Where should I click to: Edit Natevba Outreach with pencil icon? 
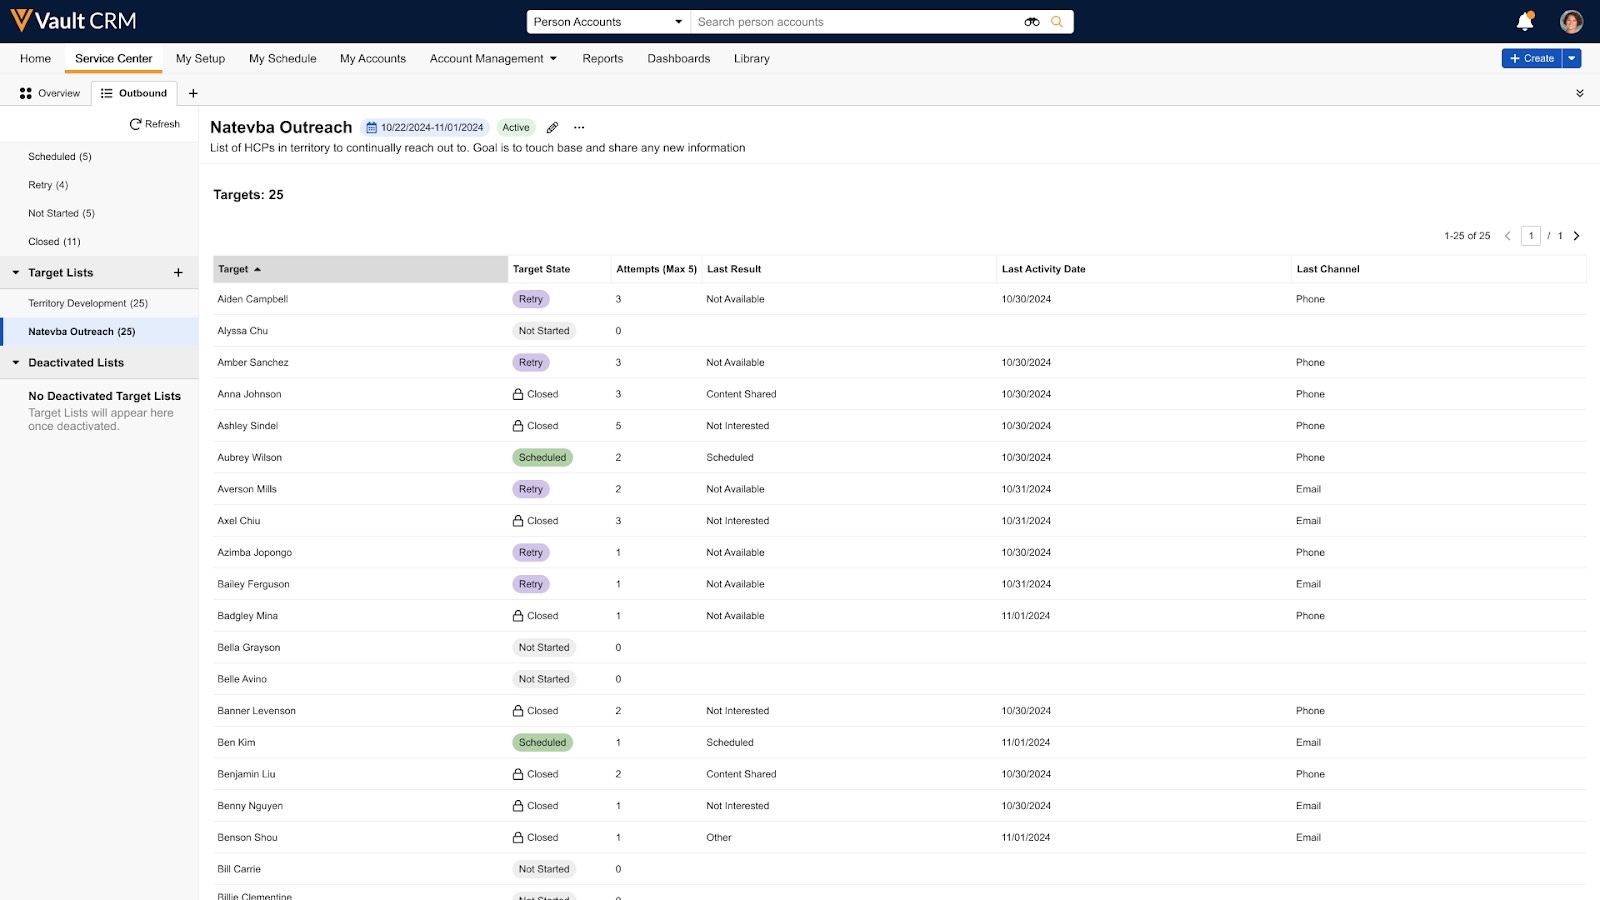pos(552,128)
